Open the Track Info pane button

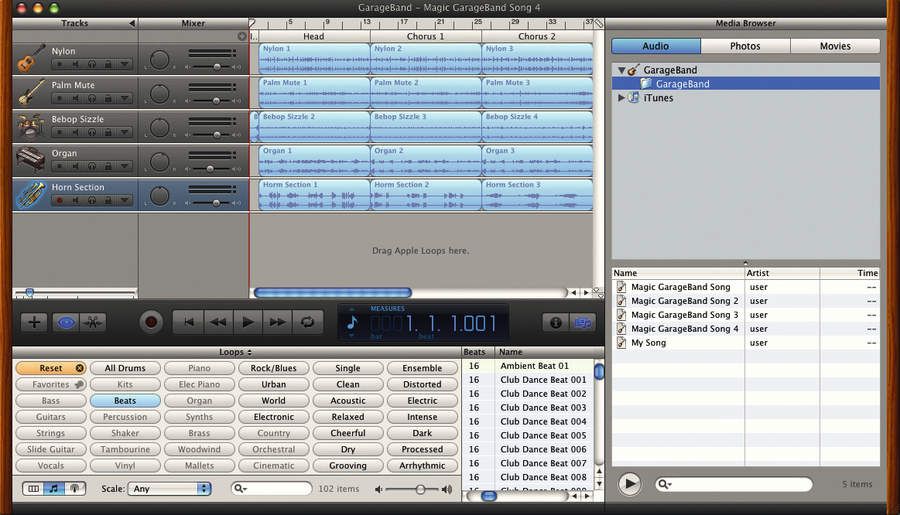556,323
